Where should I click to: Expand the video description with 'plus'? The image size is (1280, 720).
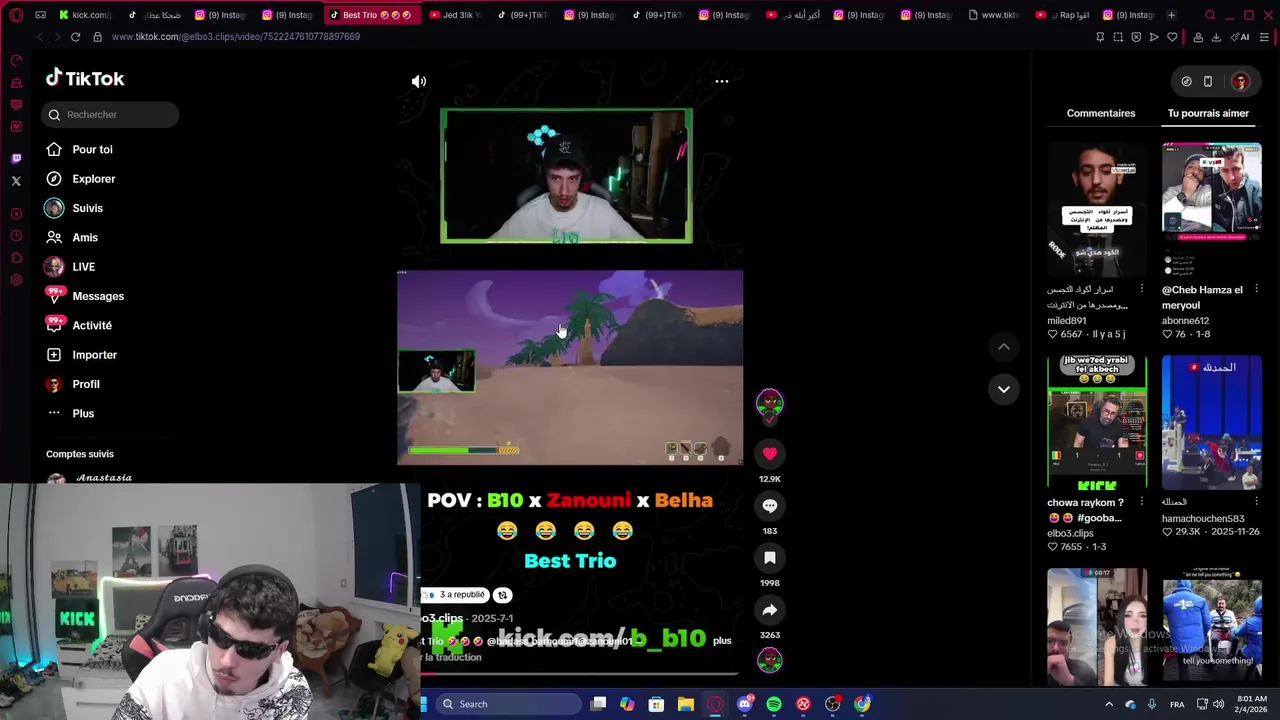tap(722, 641)
